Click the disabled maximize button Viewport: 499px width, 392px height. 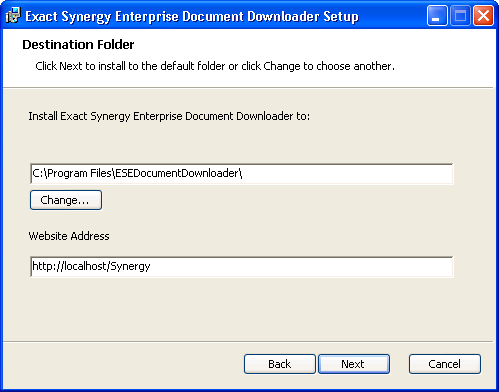tap(460, 16)
